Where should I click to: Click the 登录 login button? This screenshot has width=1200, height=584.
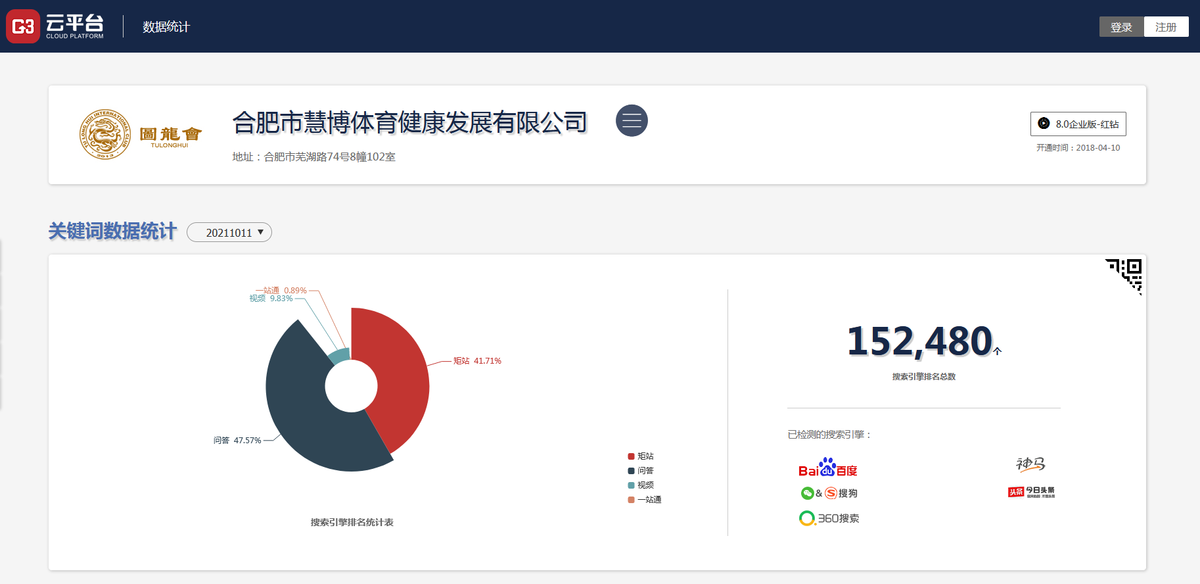(x=1121, y=27)
